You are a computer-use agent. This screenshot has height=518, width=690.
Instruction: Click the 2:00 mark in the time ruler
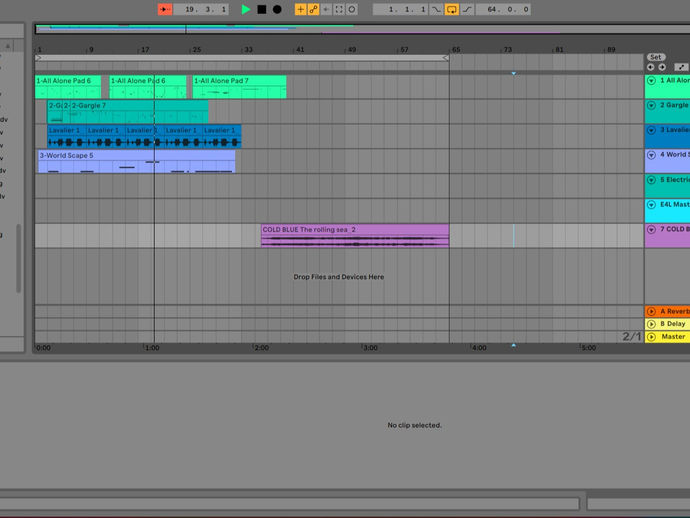point(261,348)
